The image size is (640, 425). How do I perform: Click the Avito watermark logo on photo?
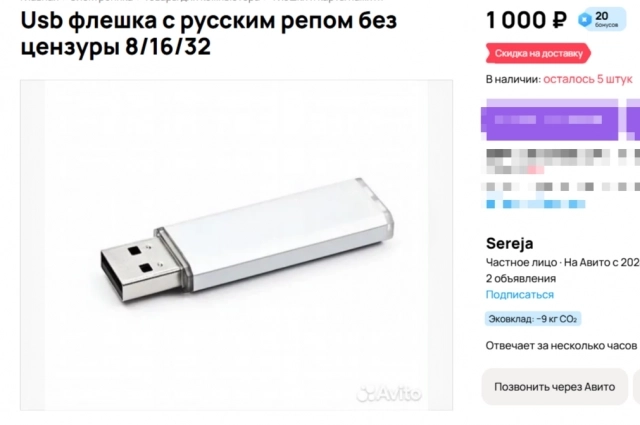tap(389, 394)
